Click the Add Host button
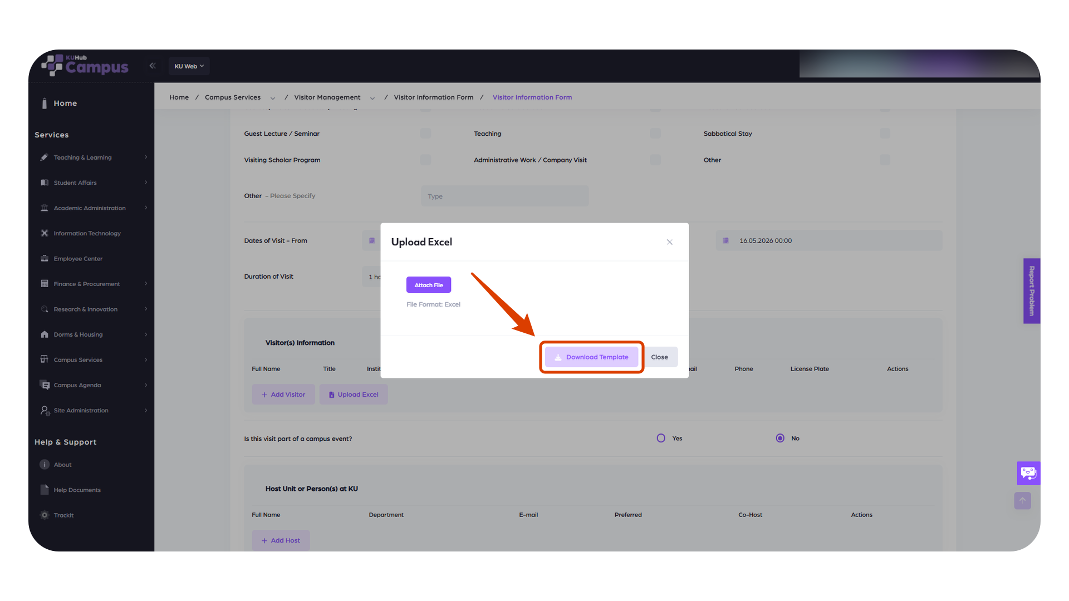Image resolution: width=1069 pixels, height=601 pixels. [x=281, y=540]
